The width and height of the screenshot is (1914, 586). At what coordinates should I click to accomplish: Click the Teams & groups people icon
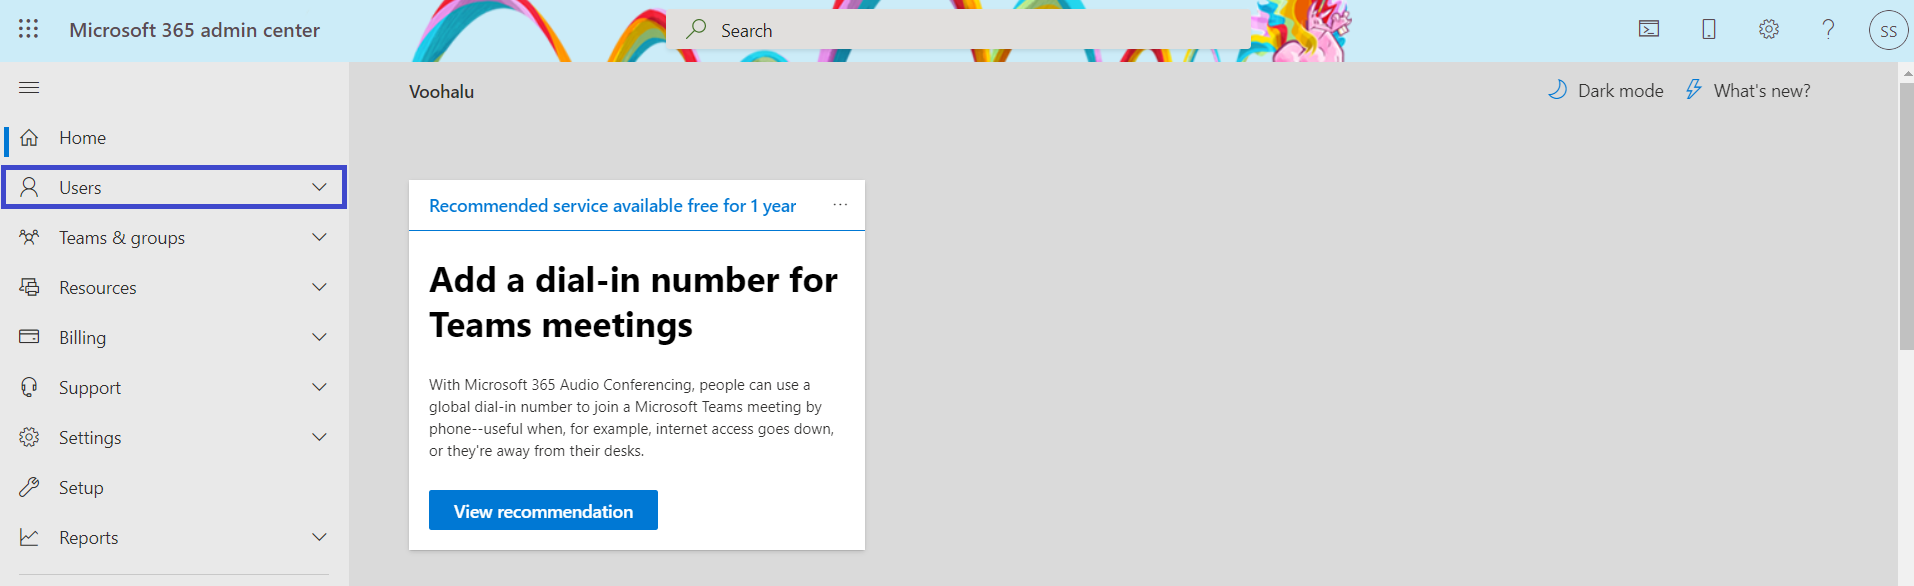click(29, 237)
